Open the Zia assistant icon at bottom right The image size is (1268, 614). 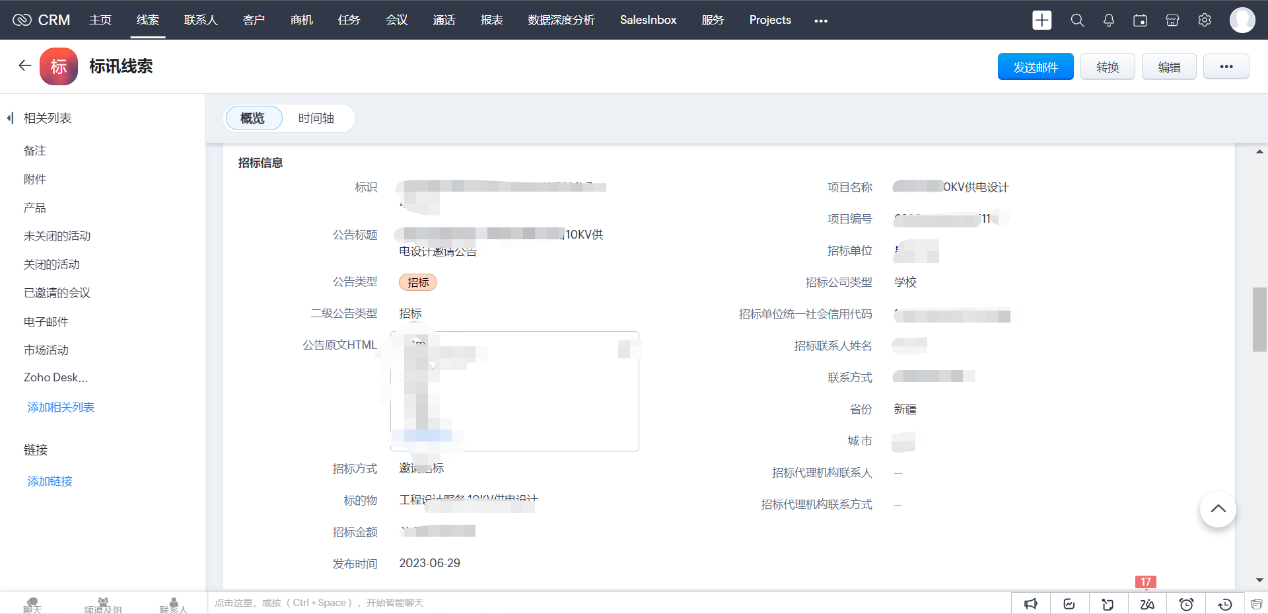point(1145,603)
